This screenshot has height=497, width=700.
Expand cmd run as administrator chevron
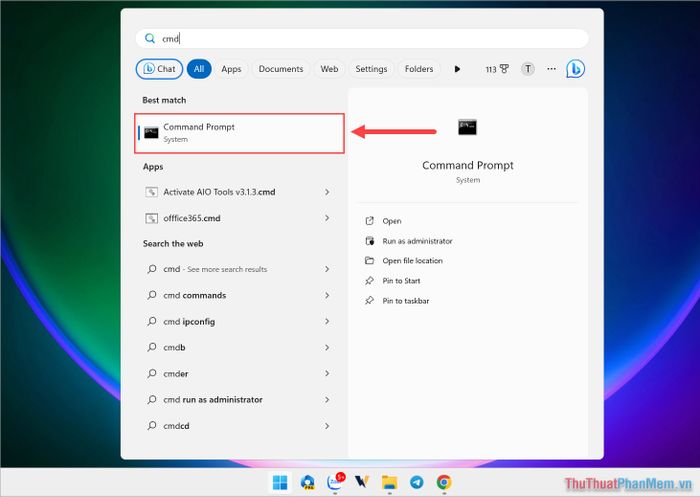[327, 400]
